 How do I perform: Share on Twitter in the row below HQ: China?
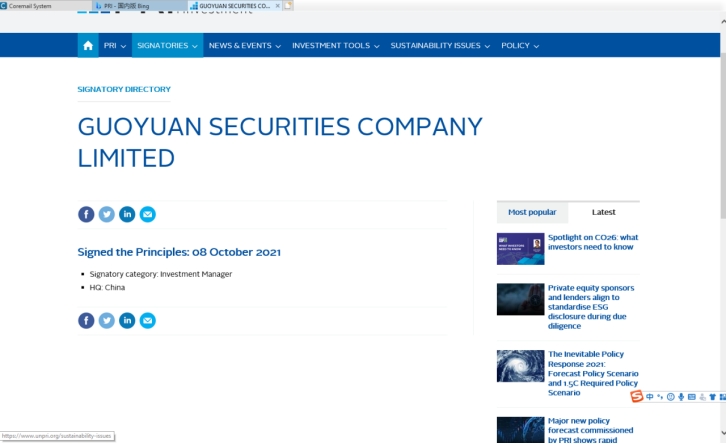click(x=107, y=320)
